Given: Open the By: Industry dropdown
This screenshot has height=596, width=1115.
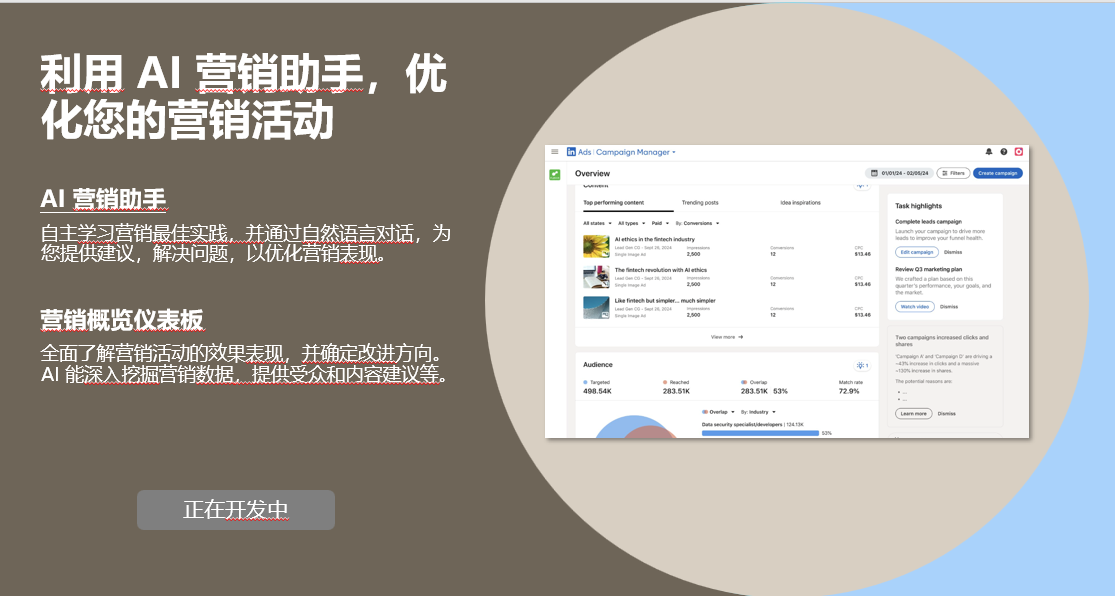Looking at the screenshot, I should tap(758, 412).
